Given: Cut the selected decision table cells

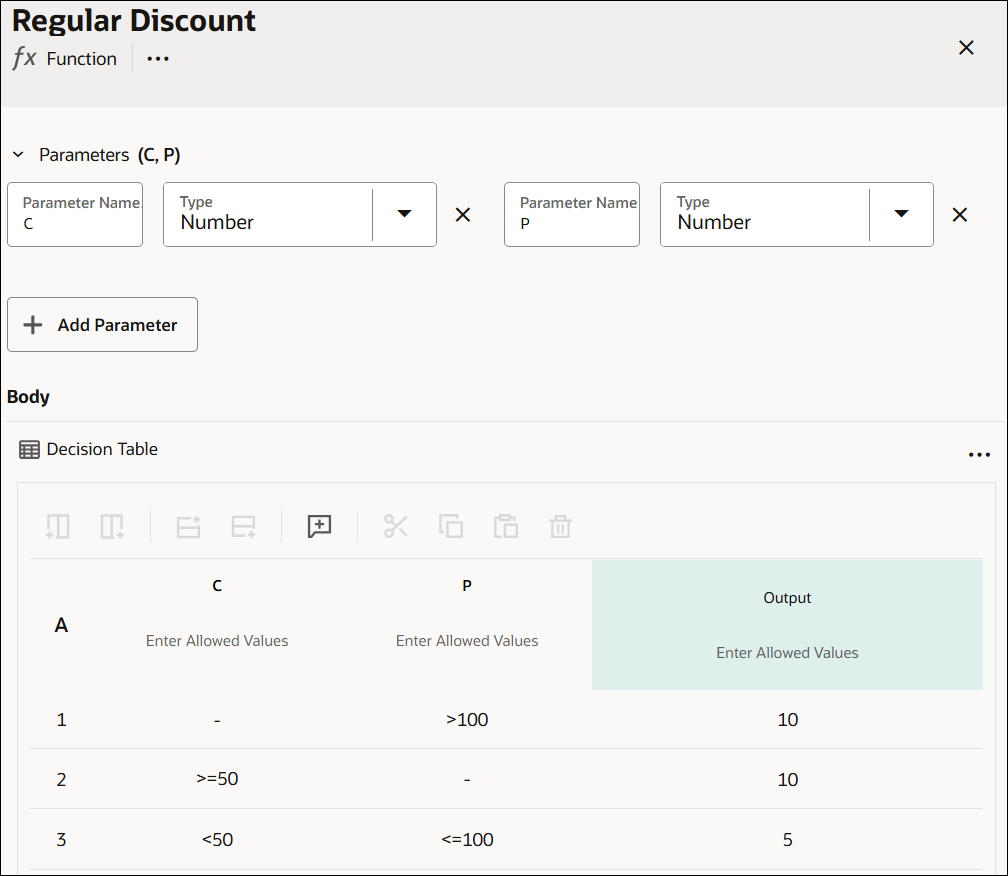Looking at the screenshot, I should pyautogui.click(x=396, y=526).
